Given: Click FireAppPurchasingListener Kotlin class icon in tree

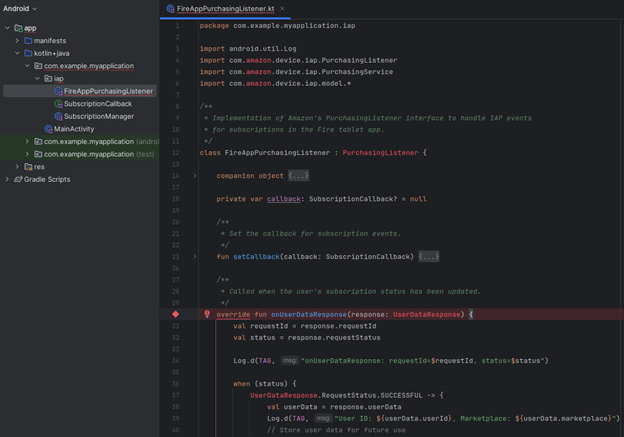Looking at the screenshot, I should pos(58,91).
